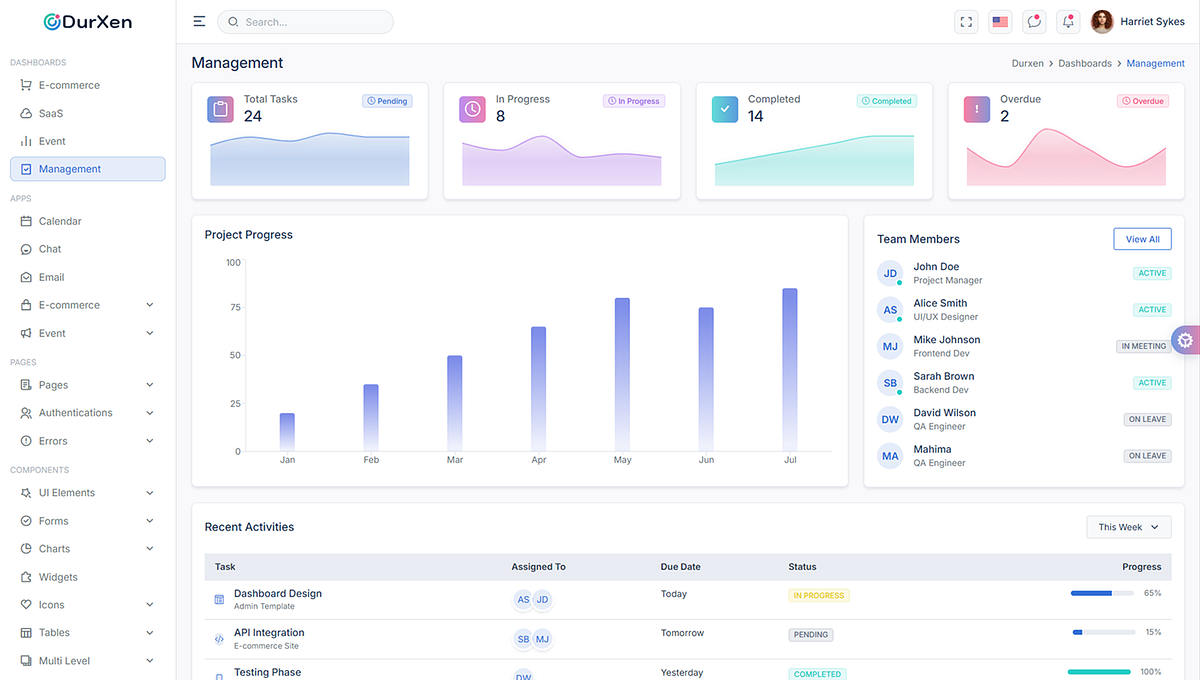Expand the Authentications section
The height and width of the screenshot is (680, 1200).
point(73,412)
